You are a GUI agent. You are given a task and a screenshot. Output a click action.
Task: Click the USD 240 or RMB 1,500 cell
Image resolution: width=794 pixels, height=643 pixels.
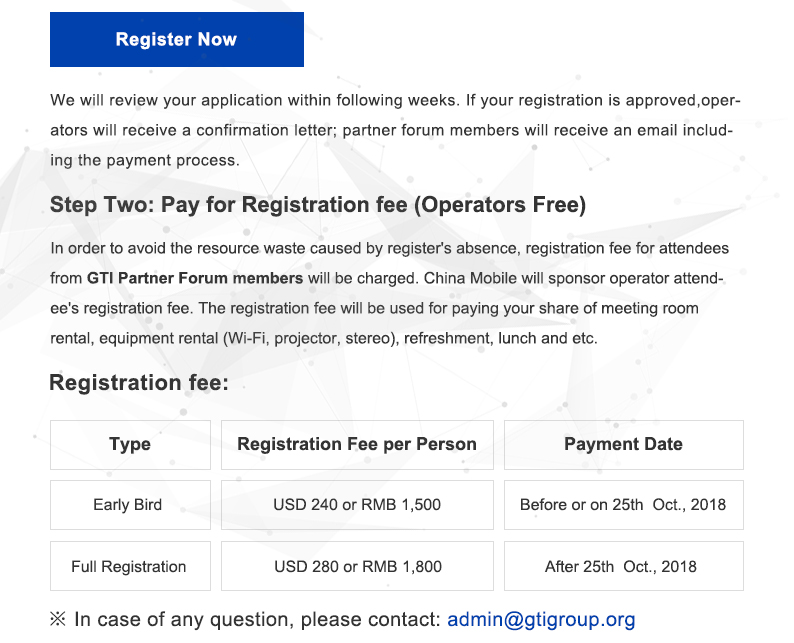(357, 505)
